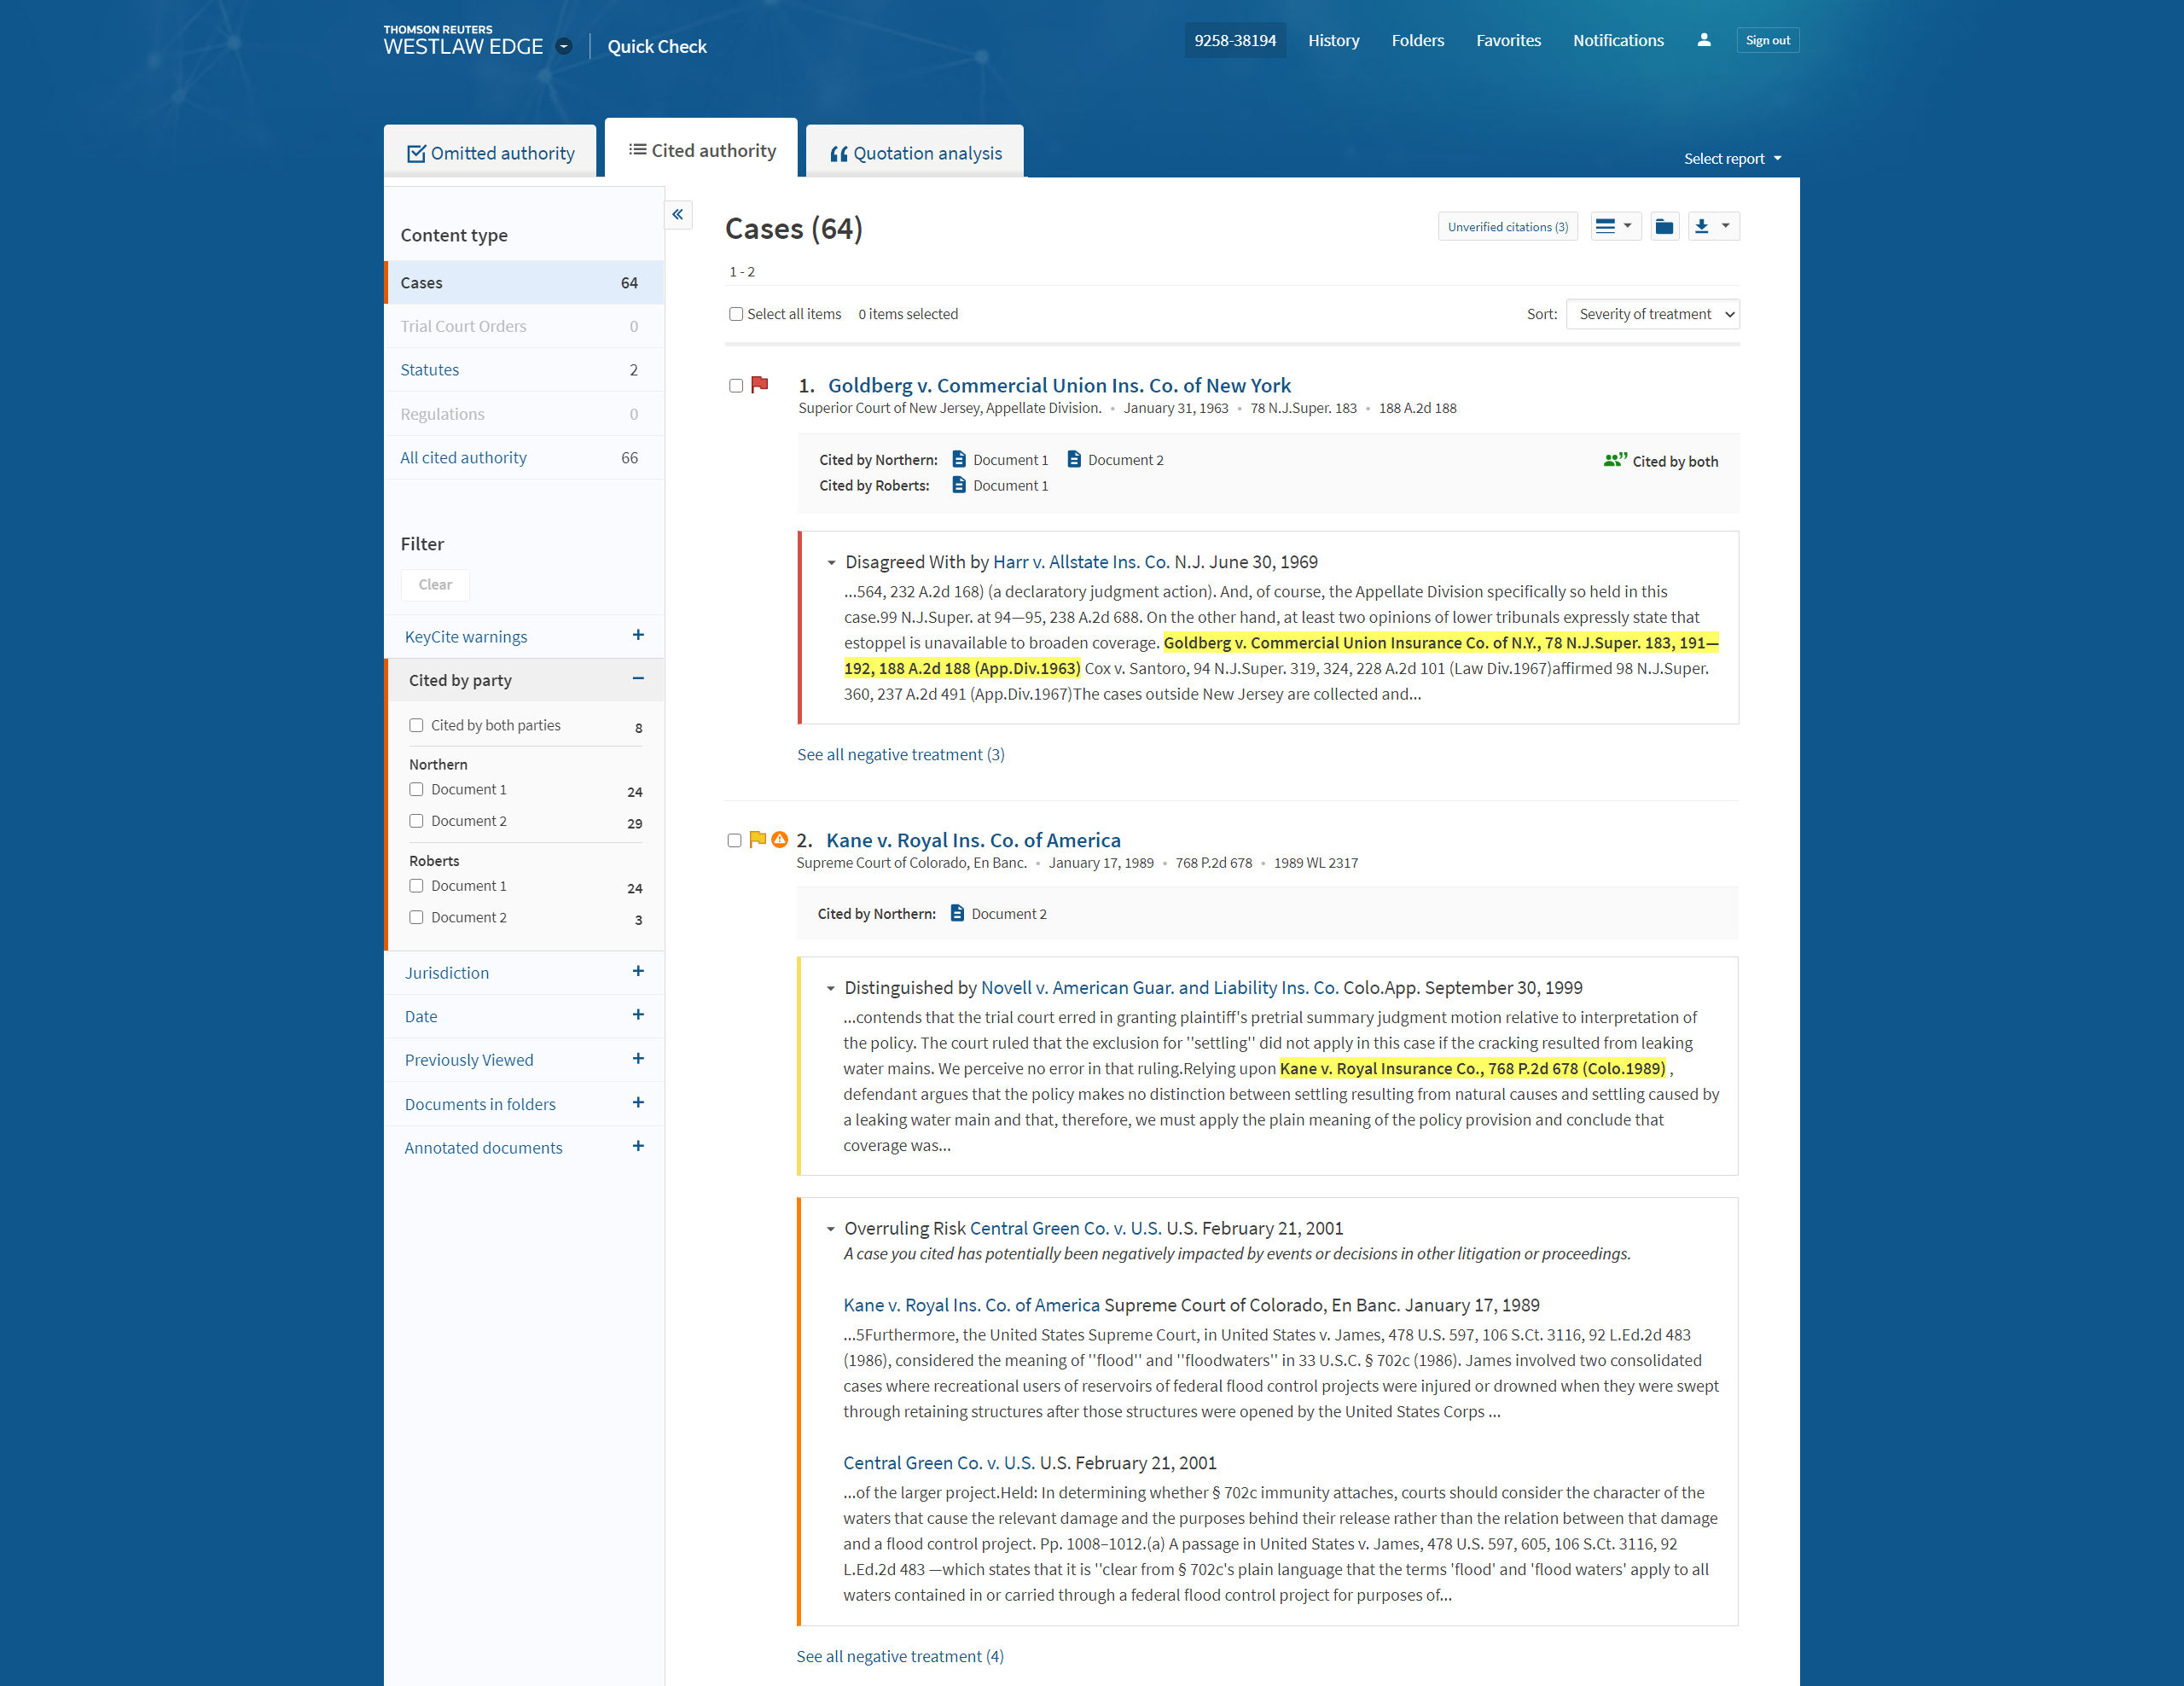
Task: Click the orange overruling risk icon on Kane
Action: (780, 840)
